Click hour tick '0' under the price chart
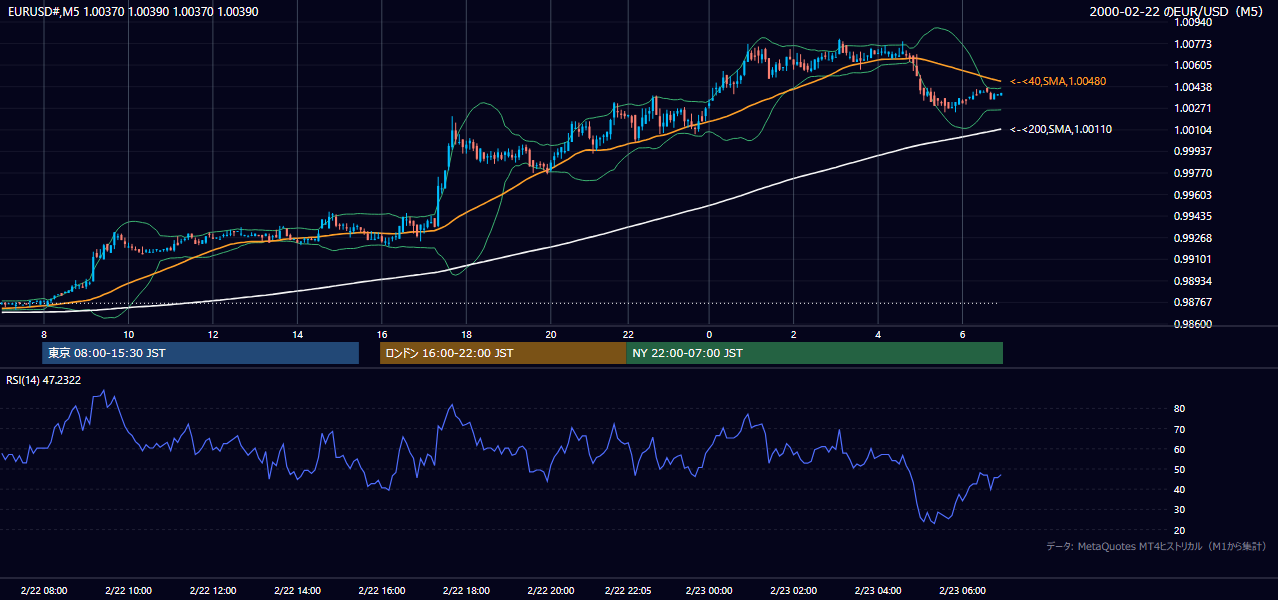This screenshot has height=600, width=1278. point(708,334)
